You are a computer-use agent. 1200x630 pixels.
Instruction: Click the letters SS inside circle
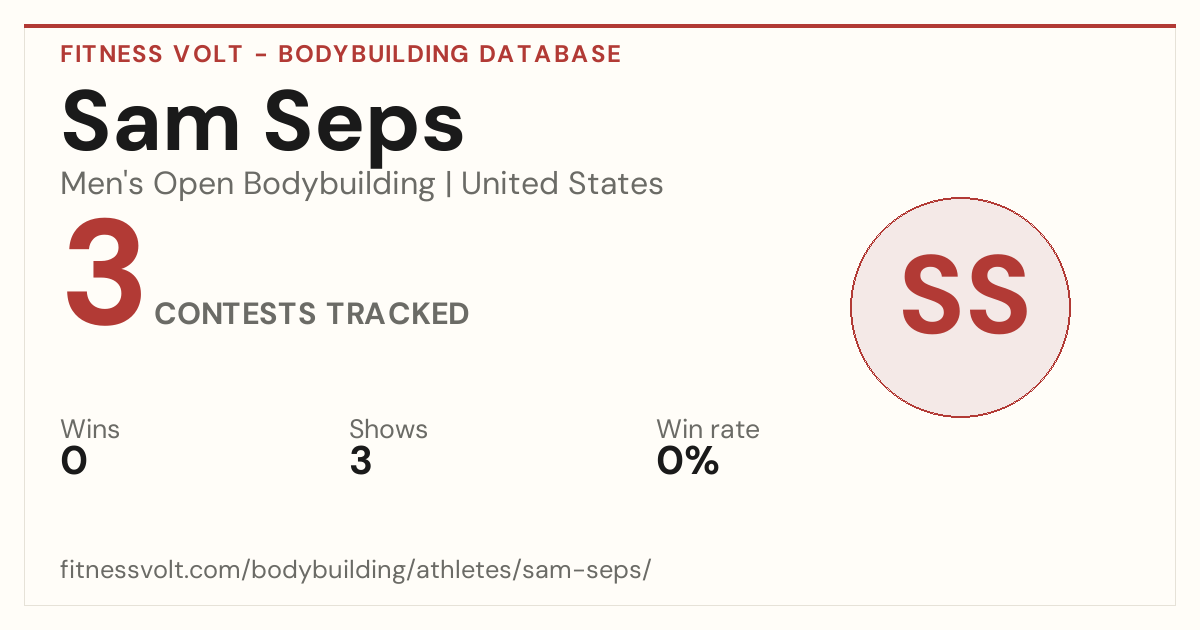[x=965, y=295]
